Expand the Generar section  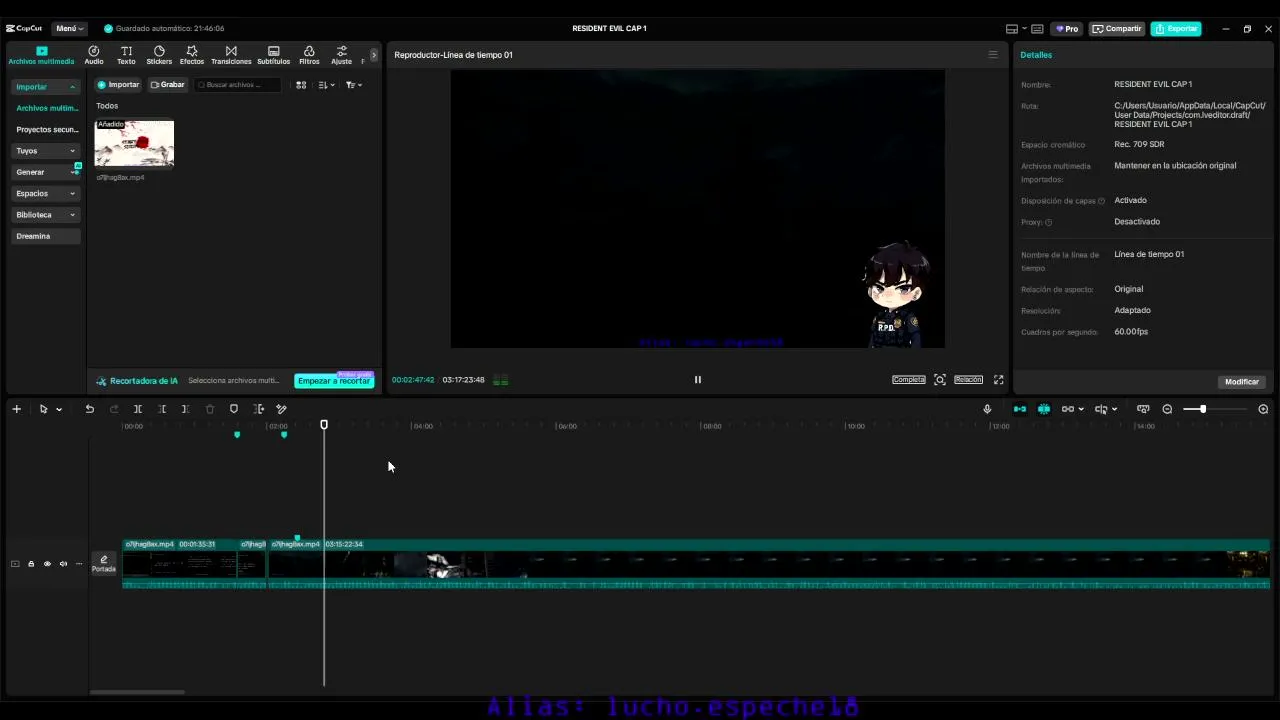point(45,172)
